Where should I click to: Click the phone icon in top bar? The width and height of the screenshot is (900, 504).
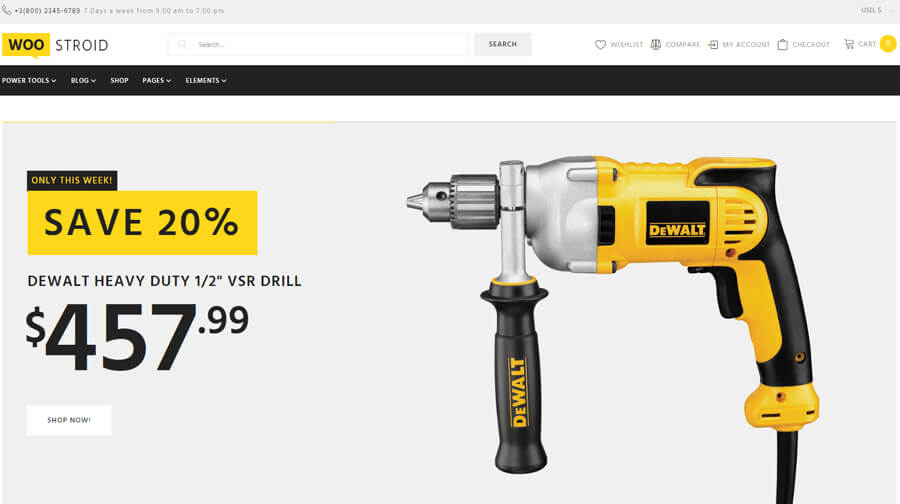[6, 10]
